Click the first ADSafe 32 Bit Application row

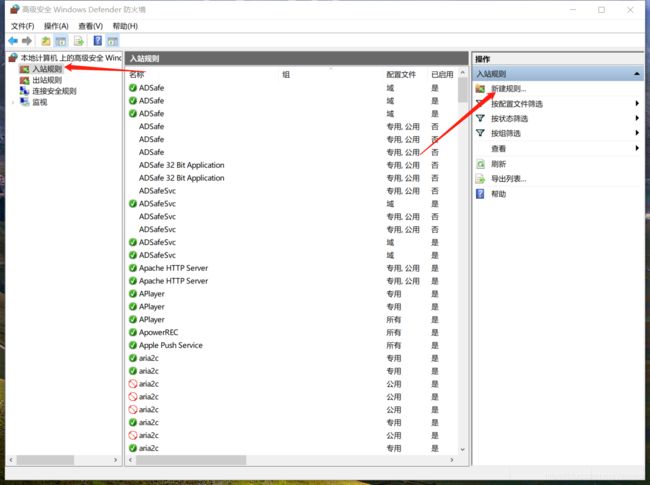pos(291,165)
